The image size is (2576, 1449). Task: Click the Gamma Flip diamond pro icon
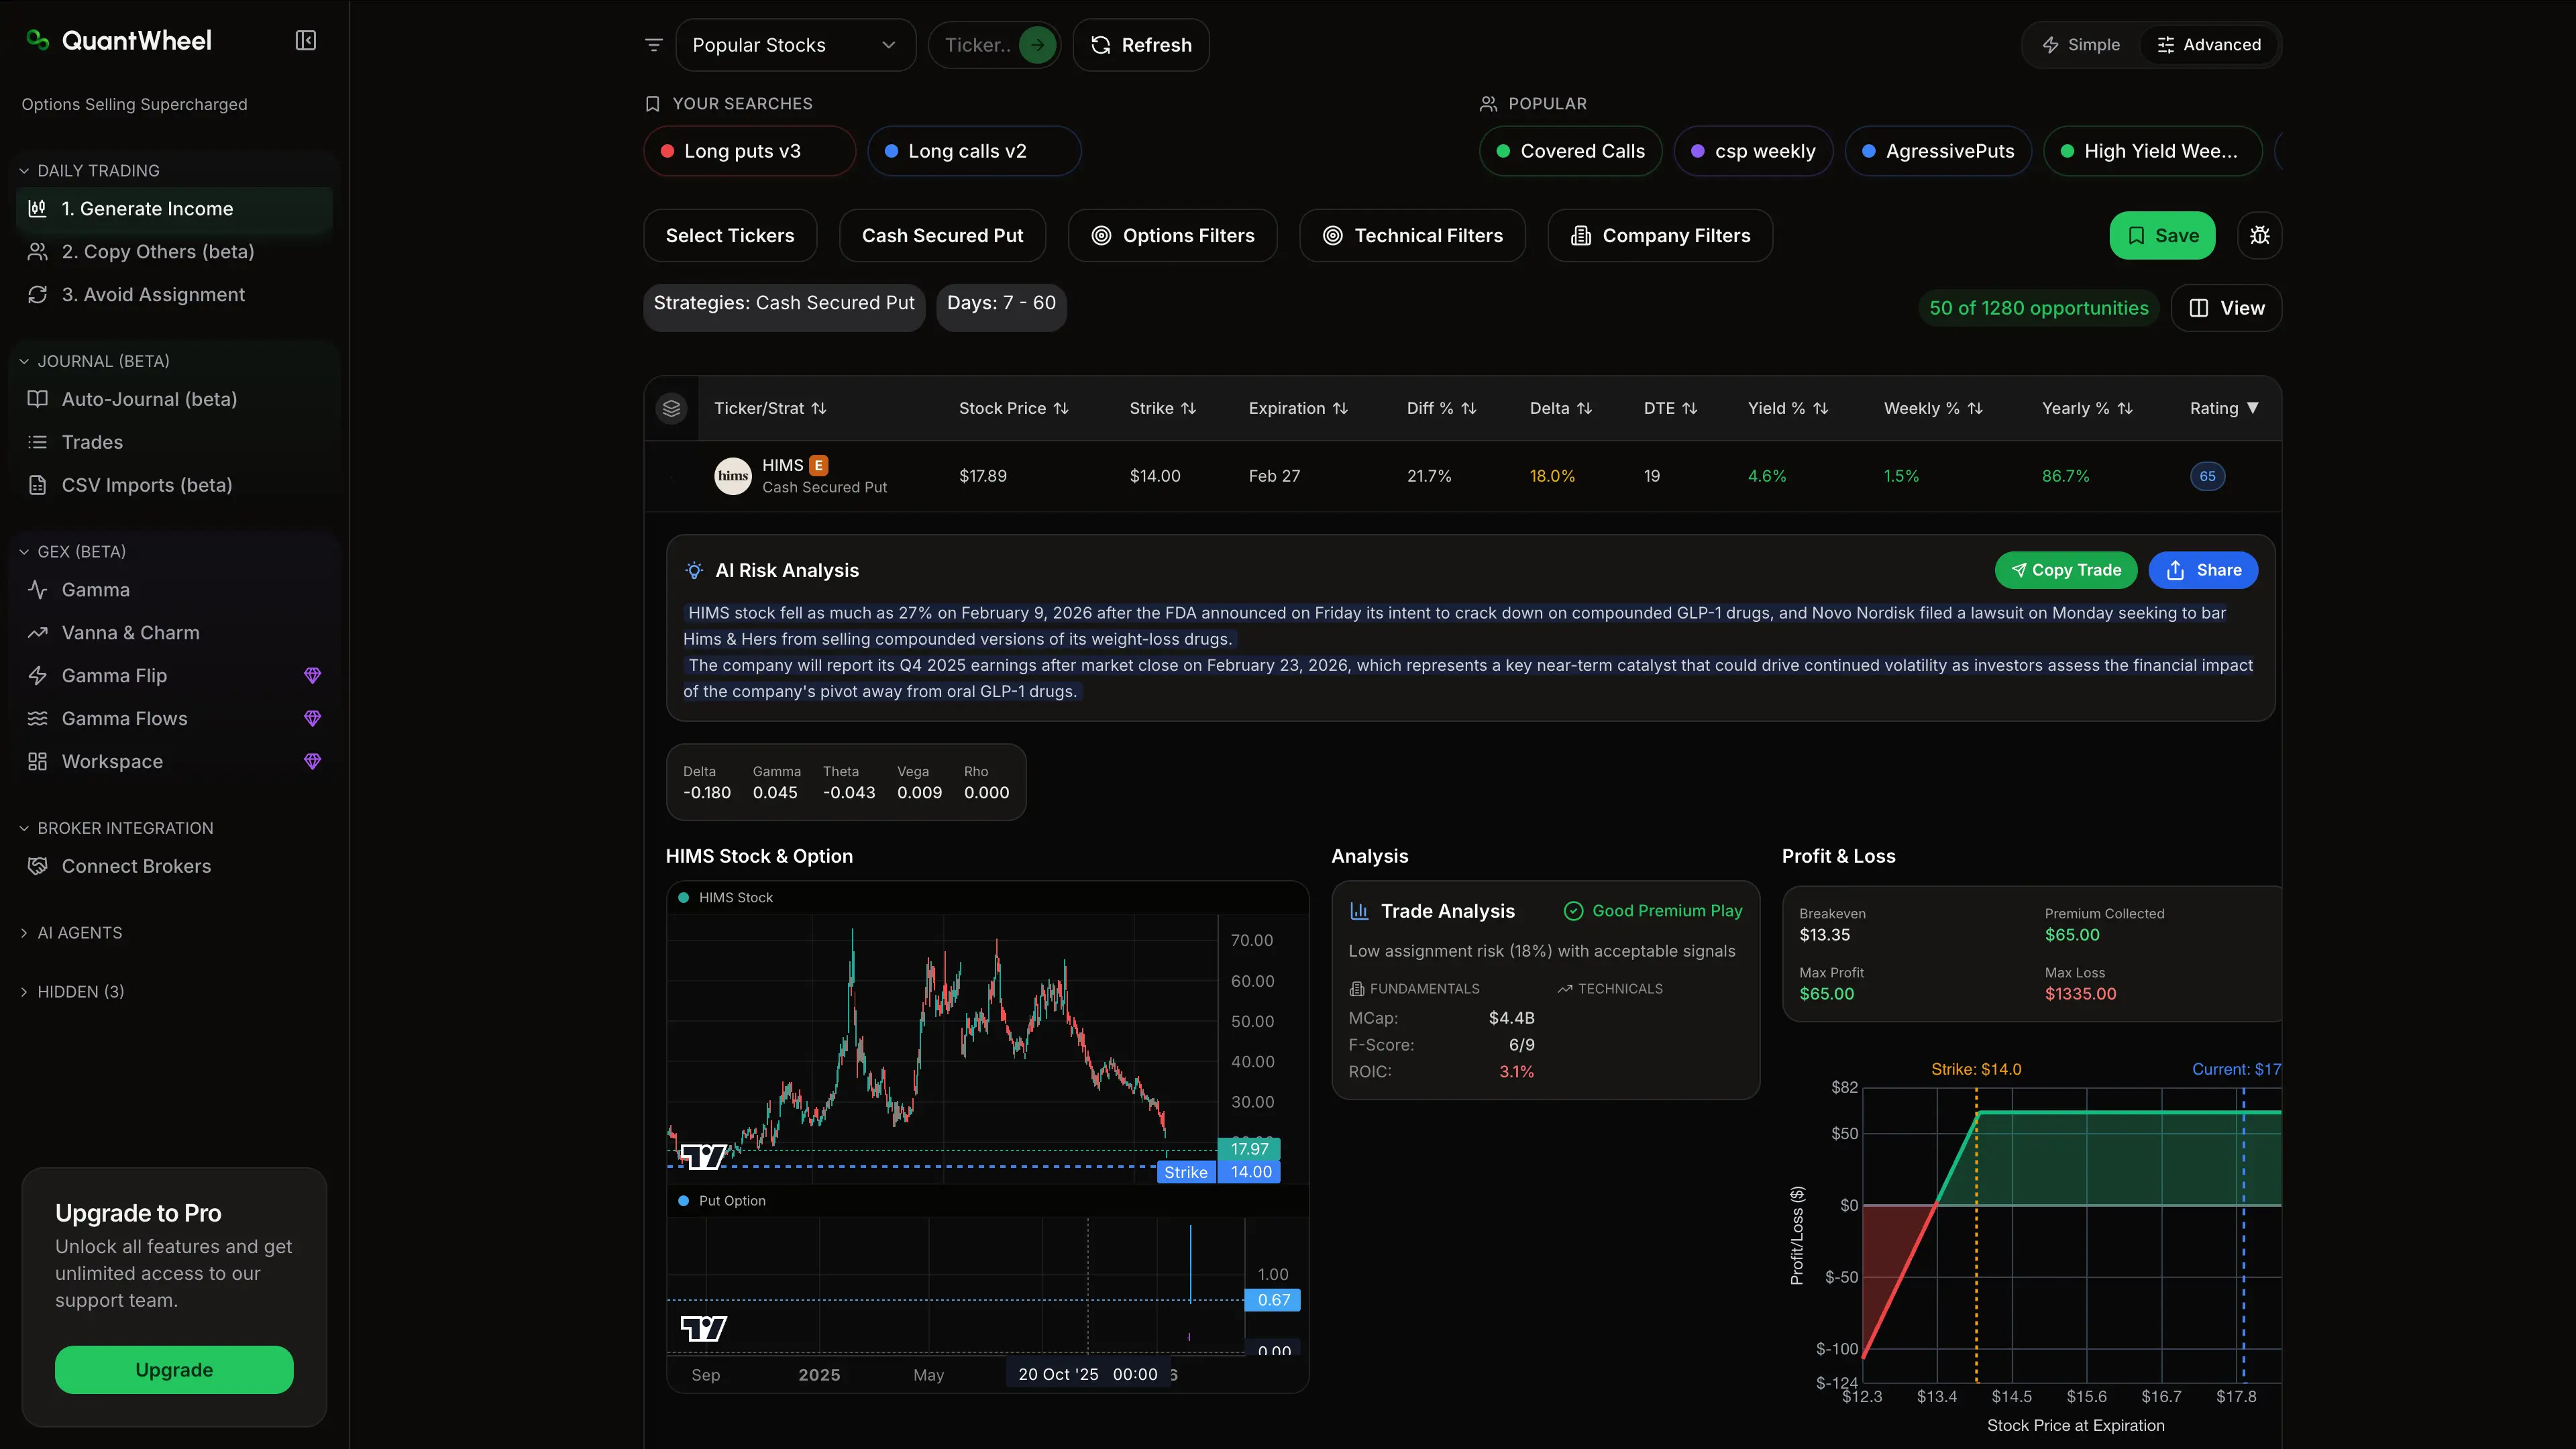pyautogui.click(x=312, y=676)
